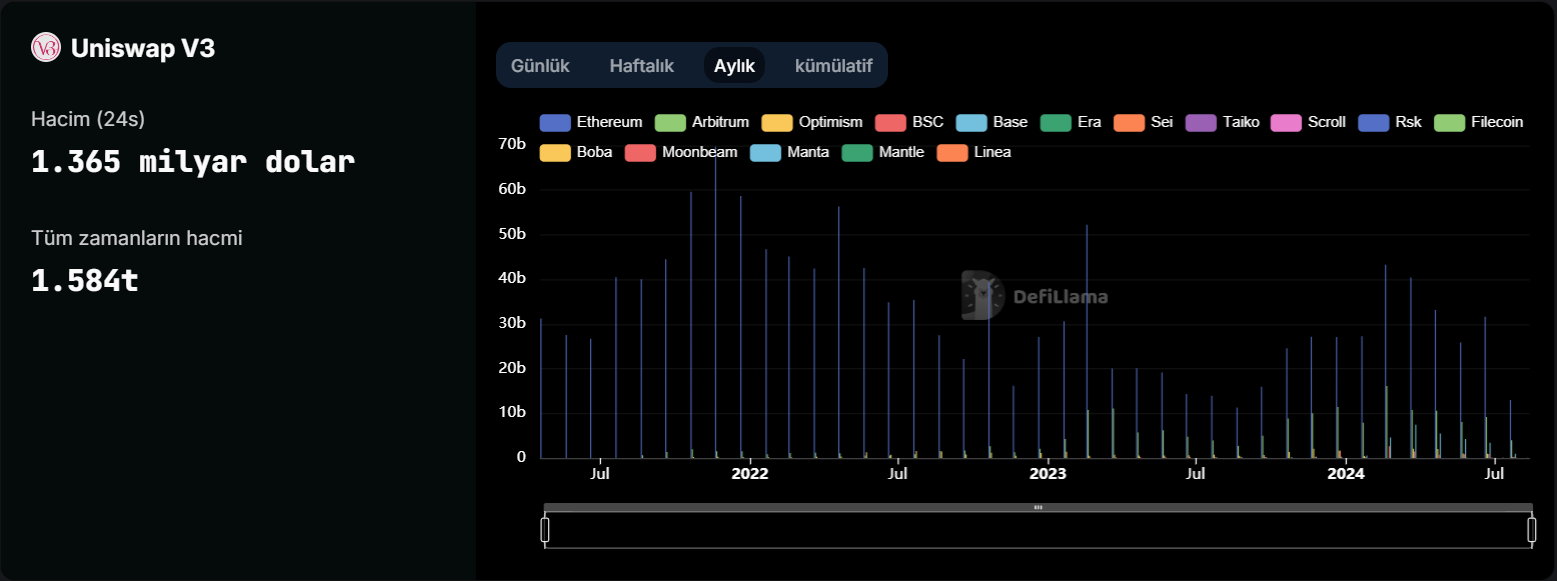Select the Haftalık tab
This screenshot has width=1557, height=581.
(641, 66)
